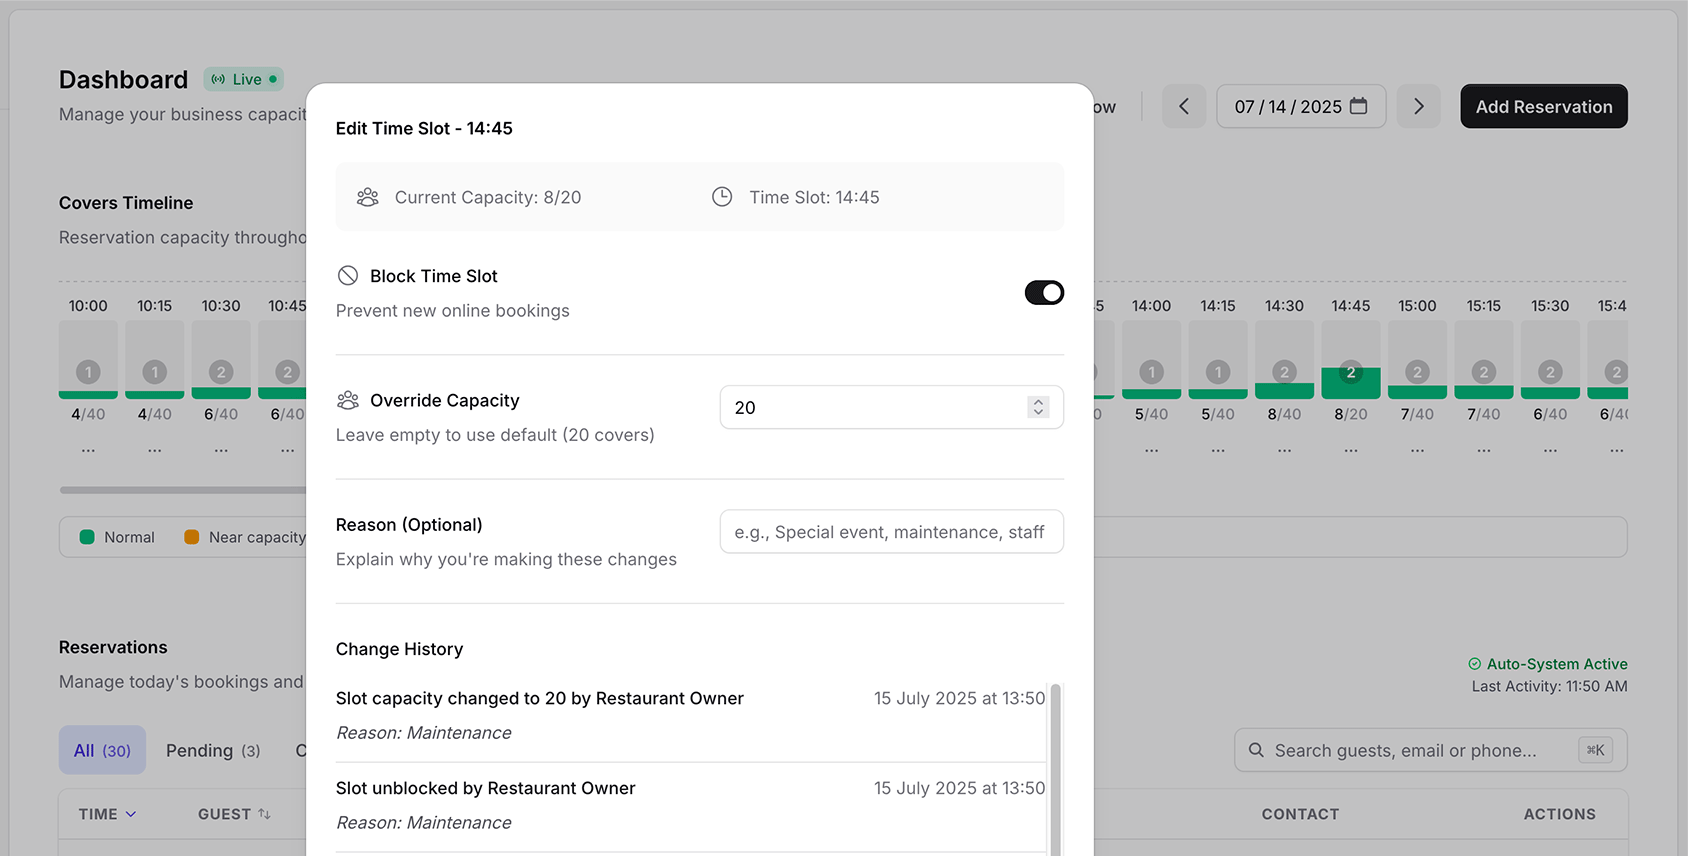This screenshot has width=1688, height=856.
Task: Open the date picker calendar icon
Action: tap(1358, 106)
